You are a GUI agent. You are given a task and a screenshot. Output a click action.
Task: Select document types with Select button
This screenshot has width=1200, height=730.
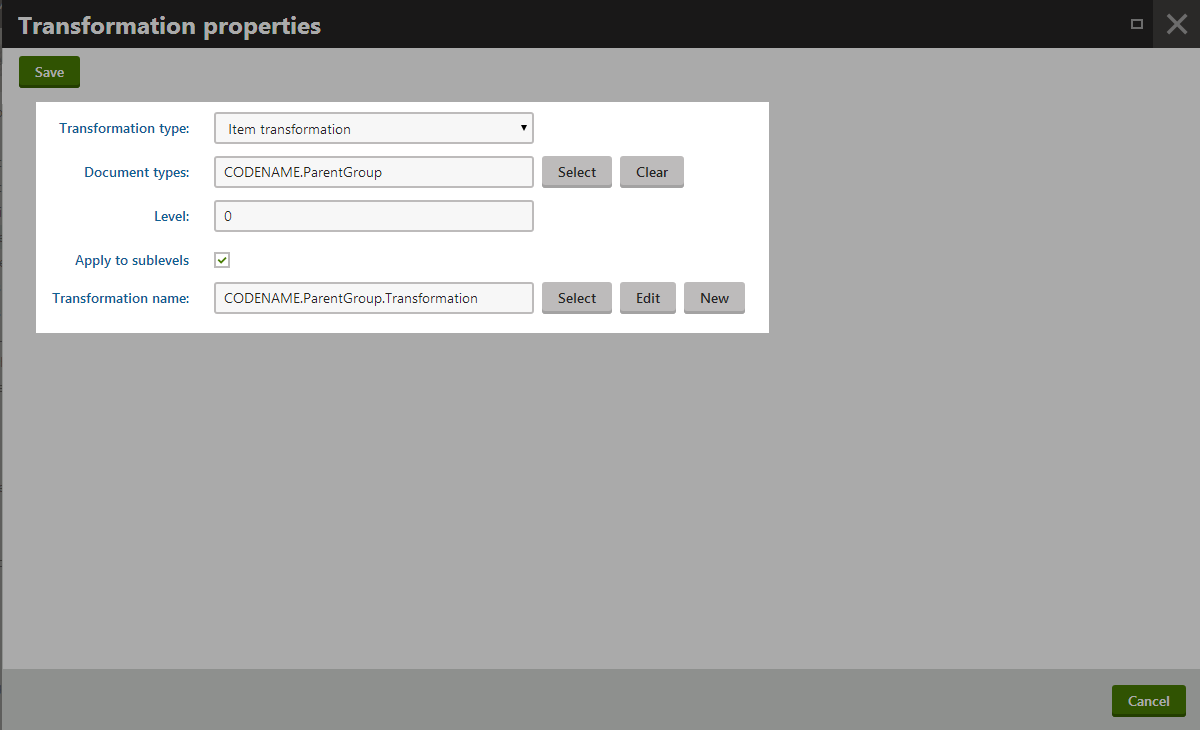577,172
